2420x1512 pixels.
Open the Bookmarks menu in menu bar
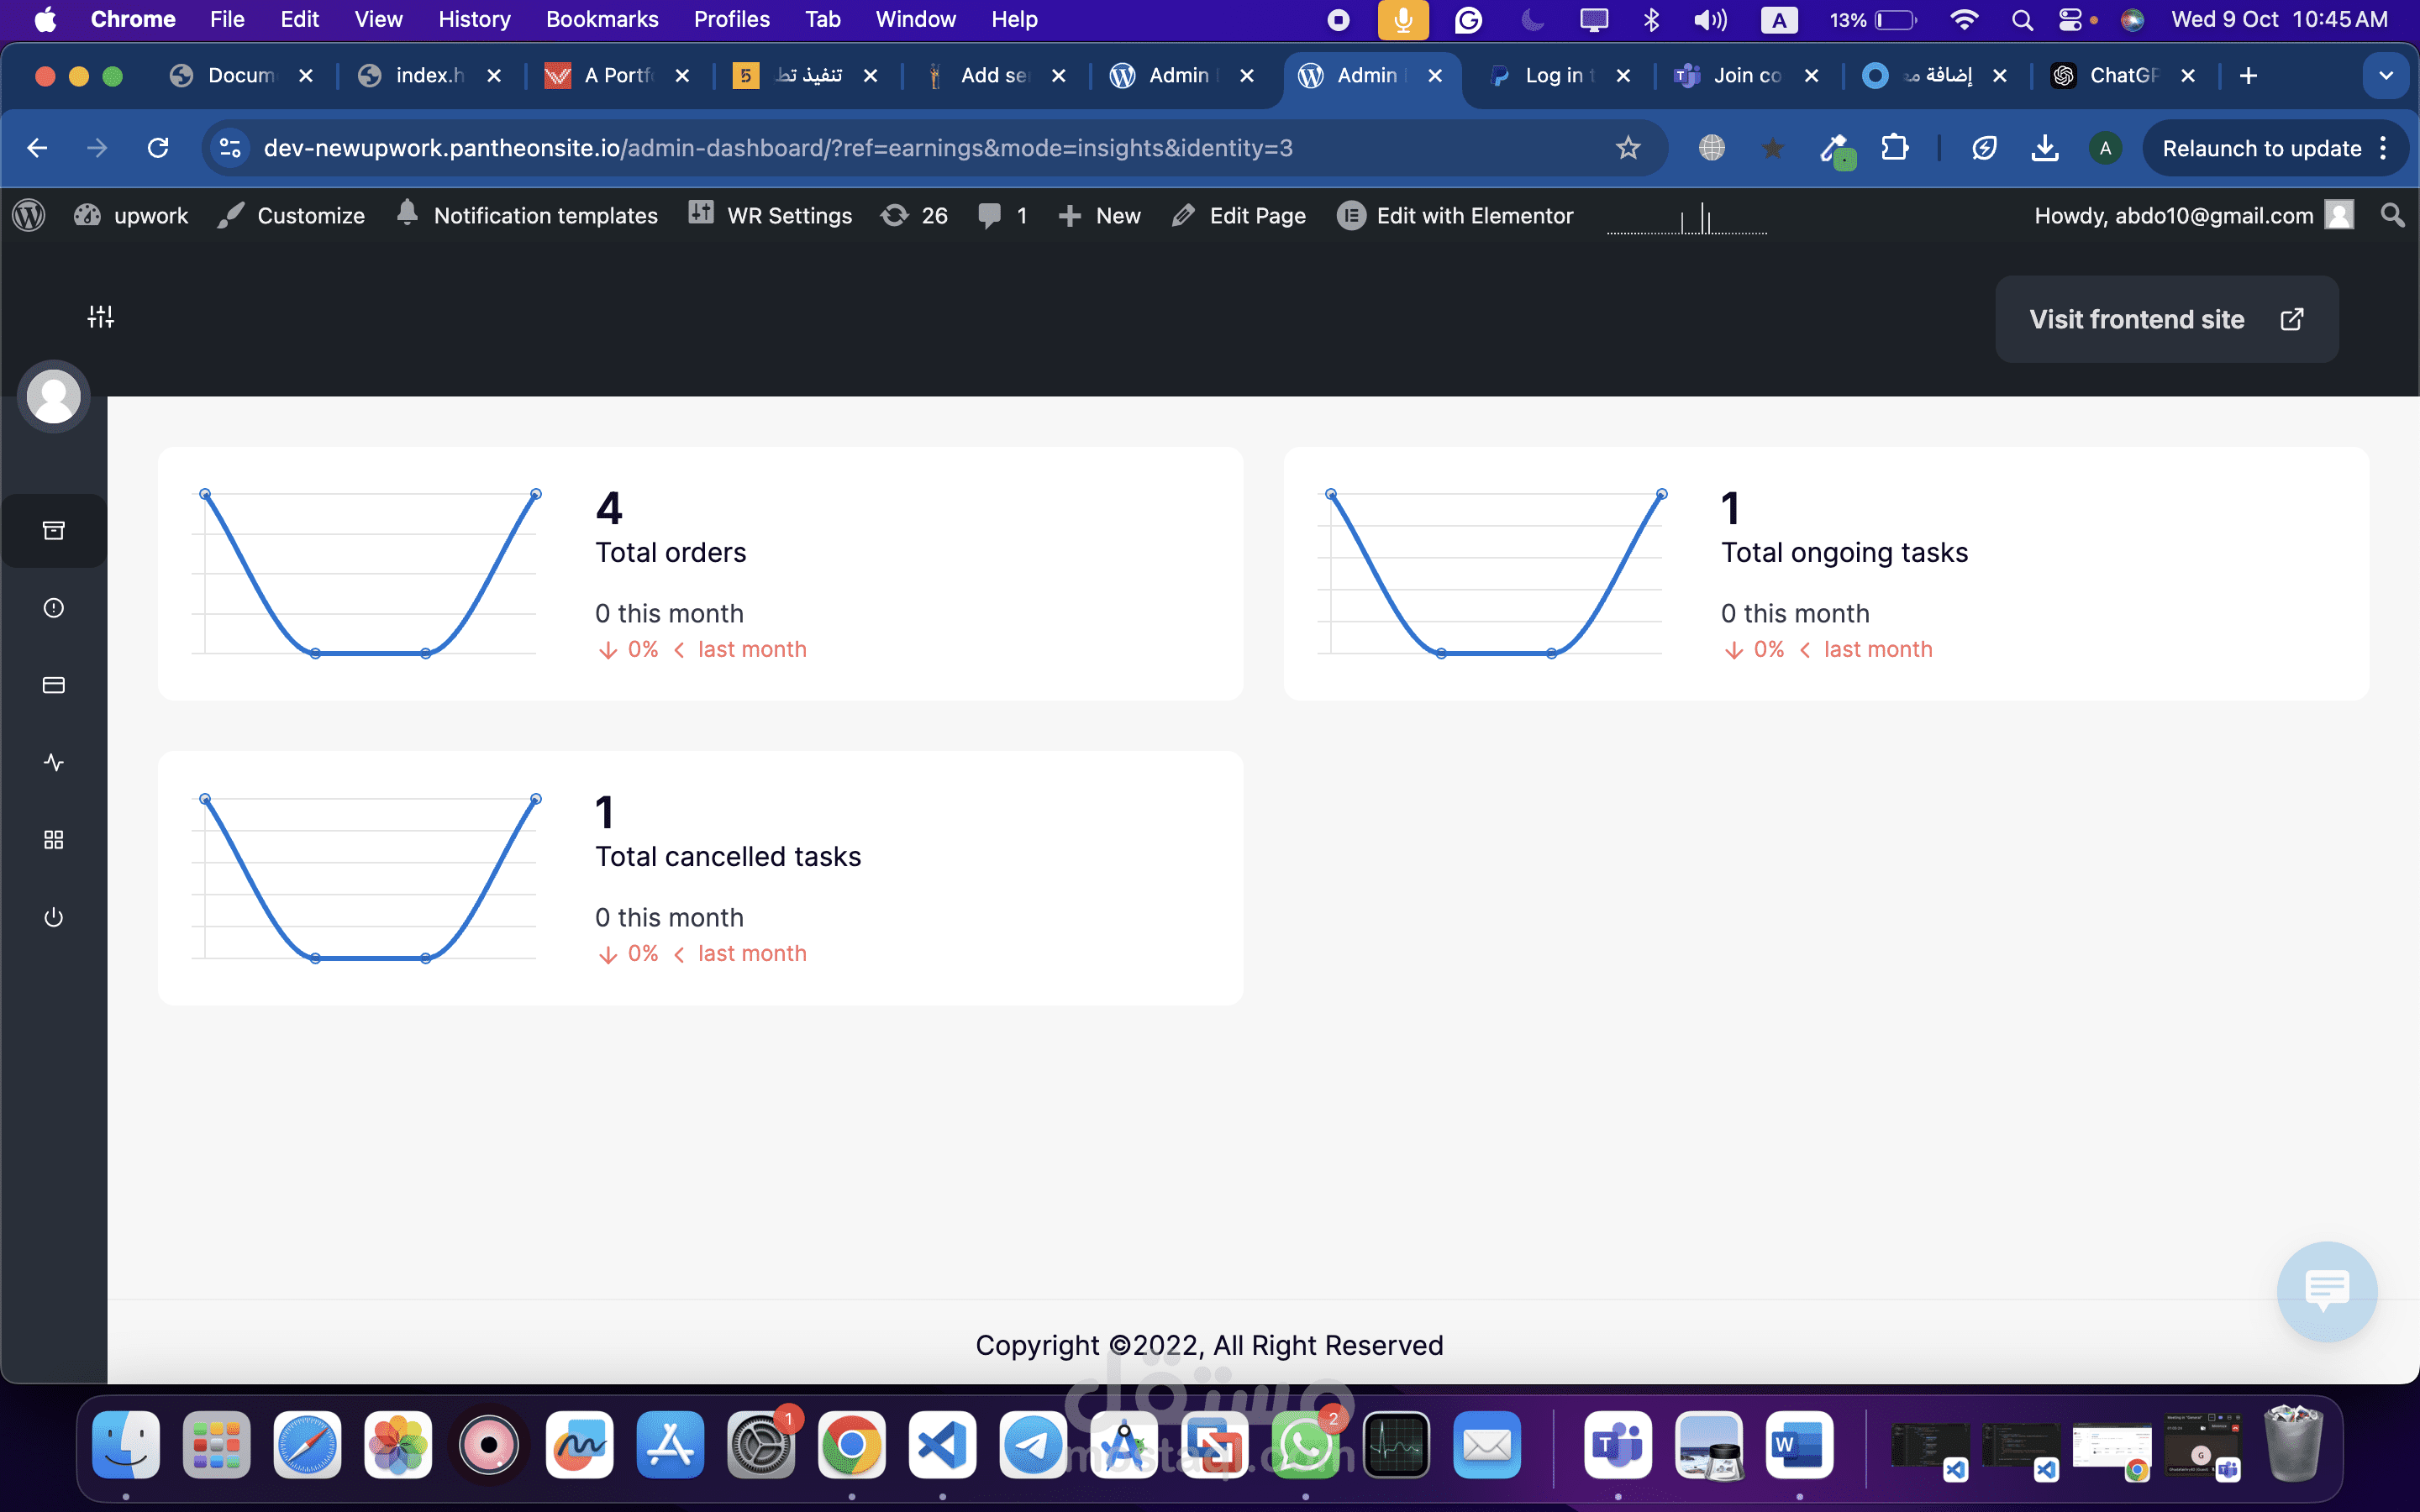(x=601, y=19)
